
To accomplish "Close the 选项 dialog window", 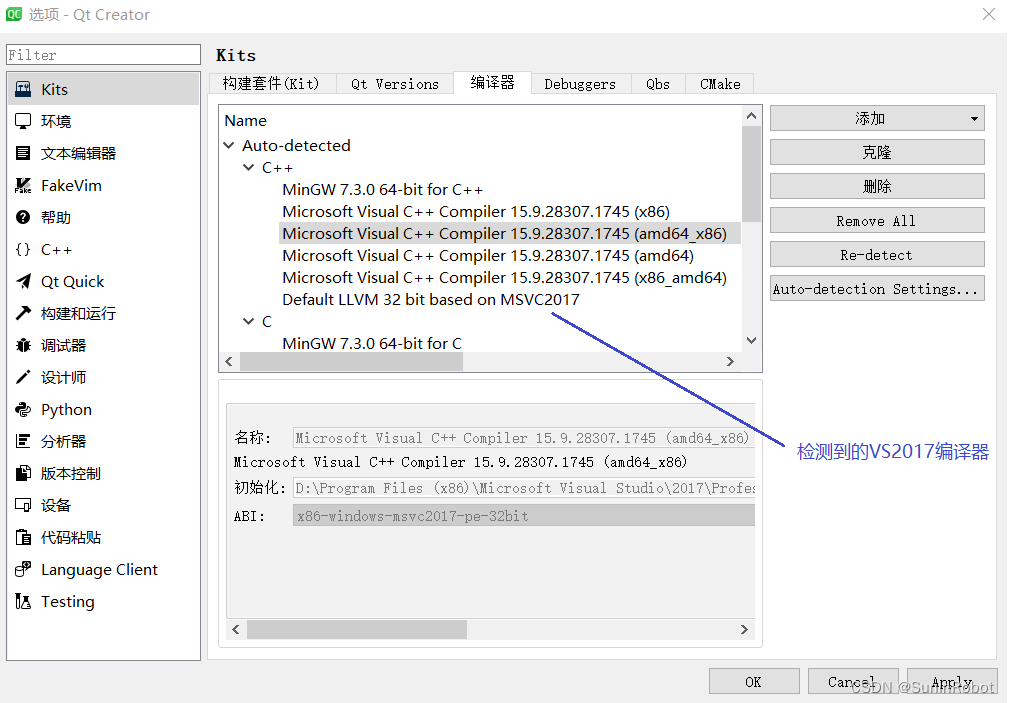I will [989, 14].
